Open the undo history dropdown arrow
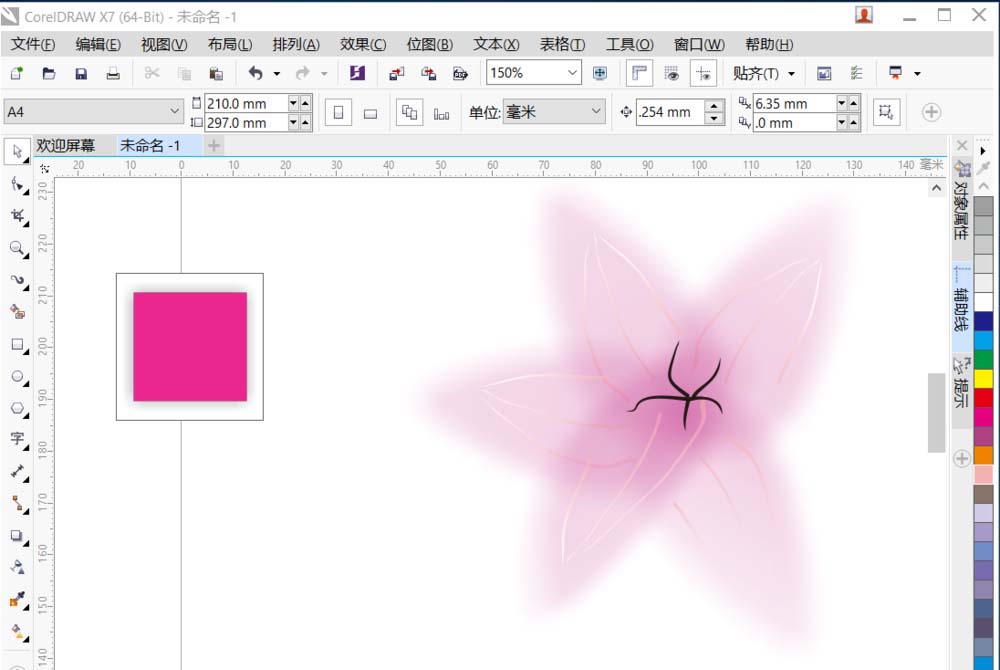Screen dimensions: 1000x670 (x=277, y=74)
